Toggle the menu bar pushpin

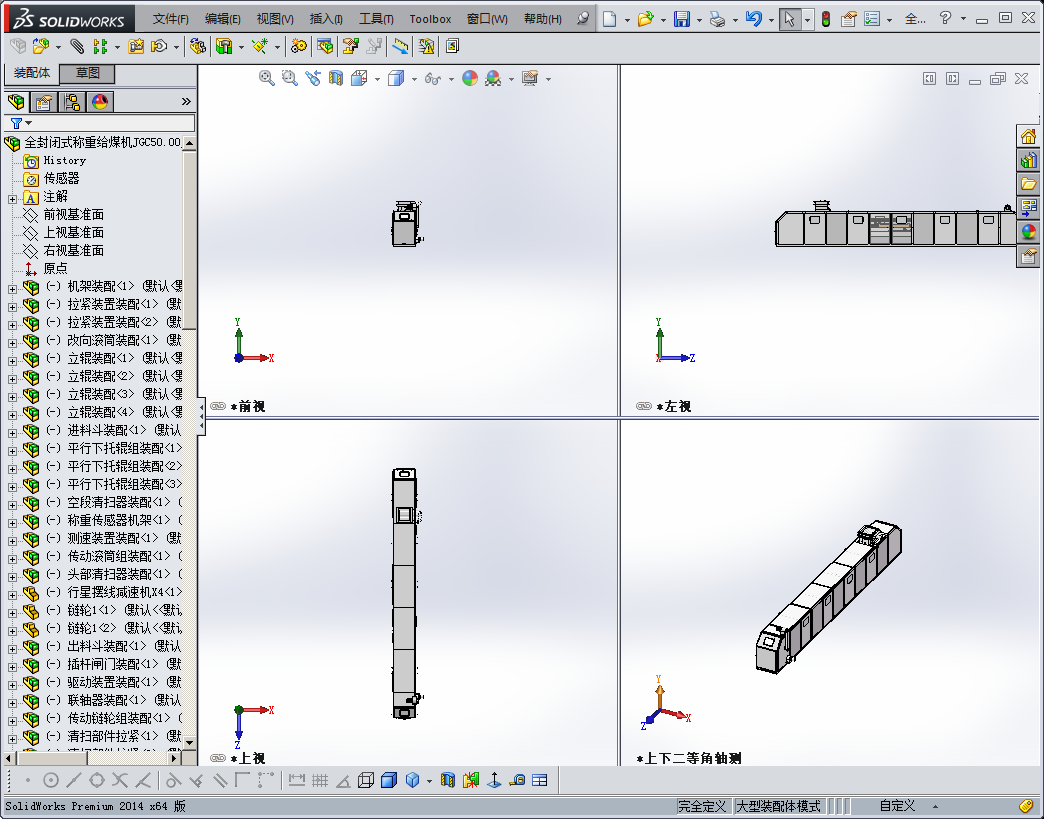[583, 18]
